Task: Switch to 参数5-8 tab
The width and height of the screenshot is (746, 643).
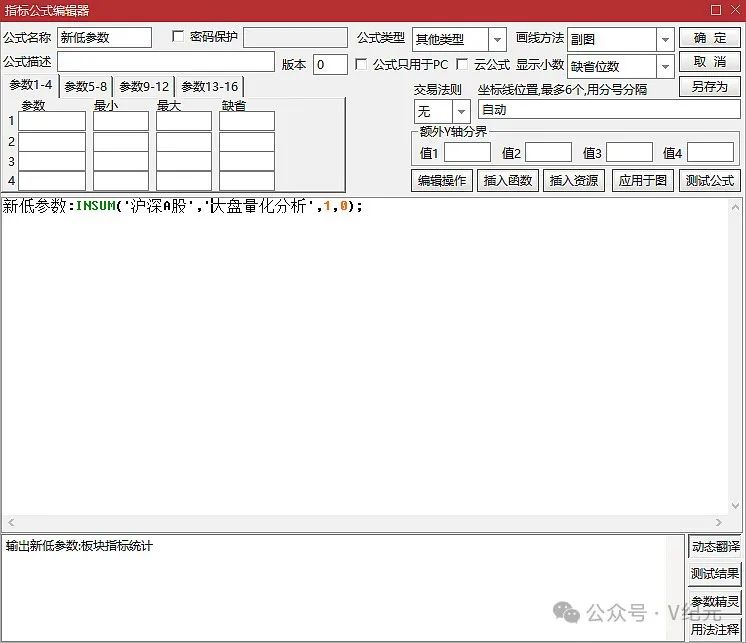Action: [86, 87]
